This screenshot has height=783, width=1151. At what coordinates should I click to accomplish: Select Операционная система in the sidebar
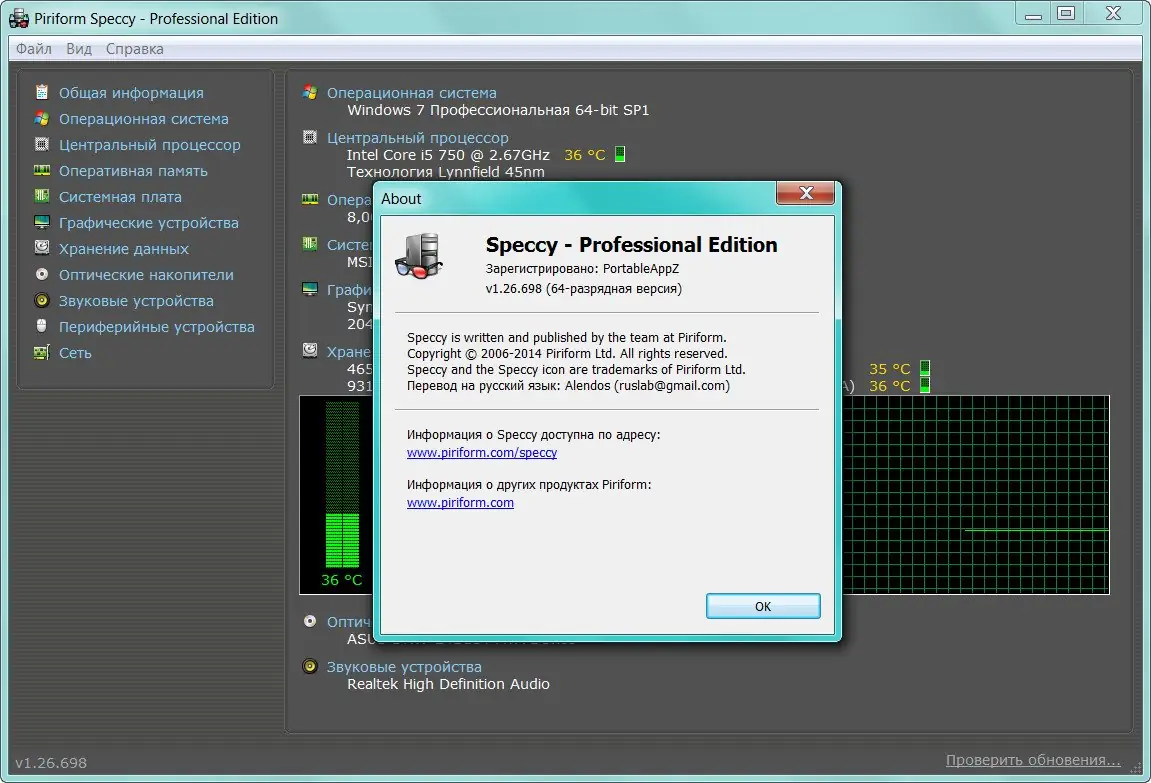tap(144, 119)
